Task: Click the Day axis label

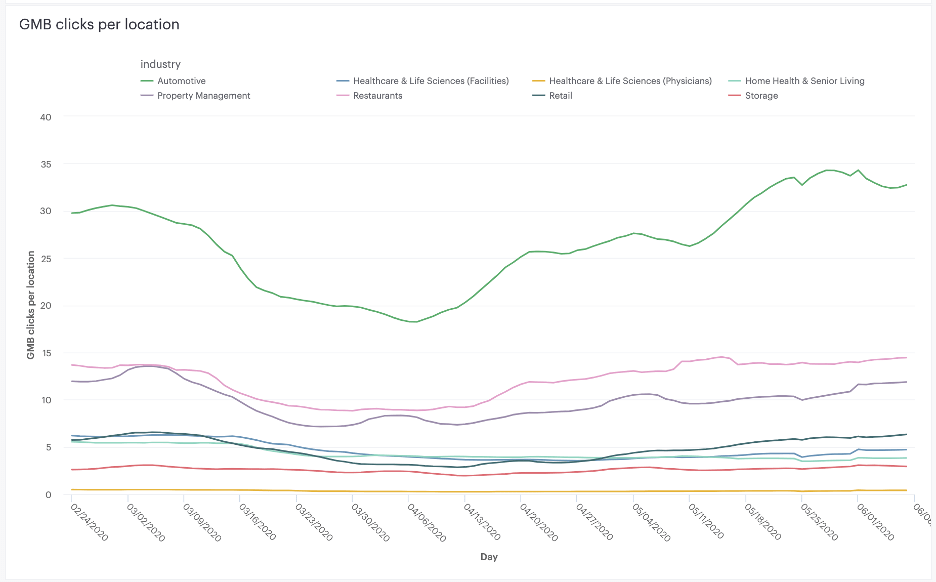Action: tap(489, 556)
